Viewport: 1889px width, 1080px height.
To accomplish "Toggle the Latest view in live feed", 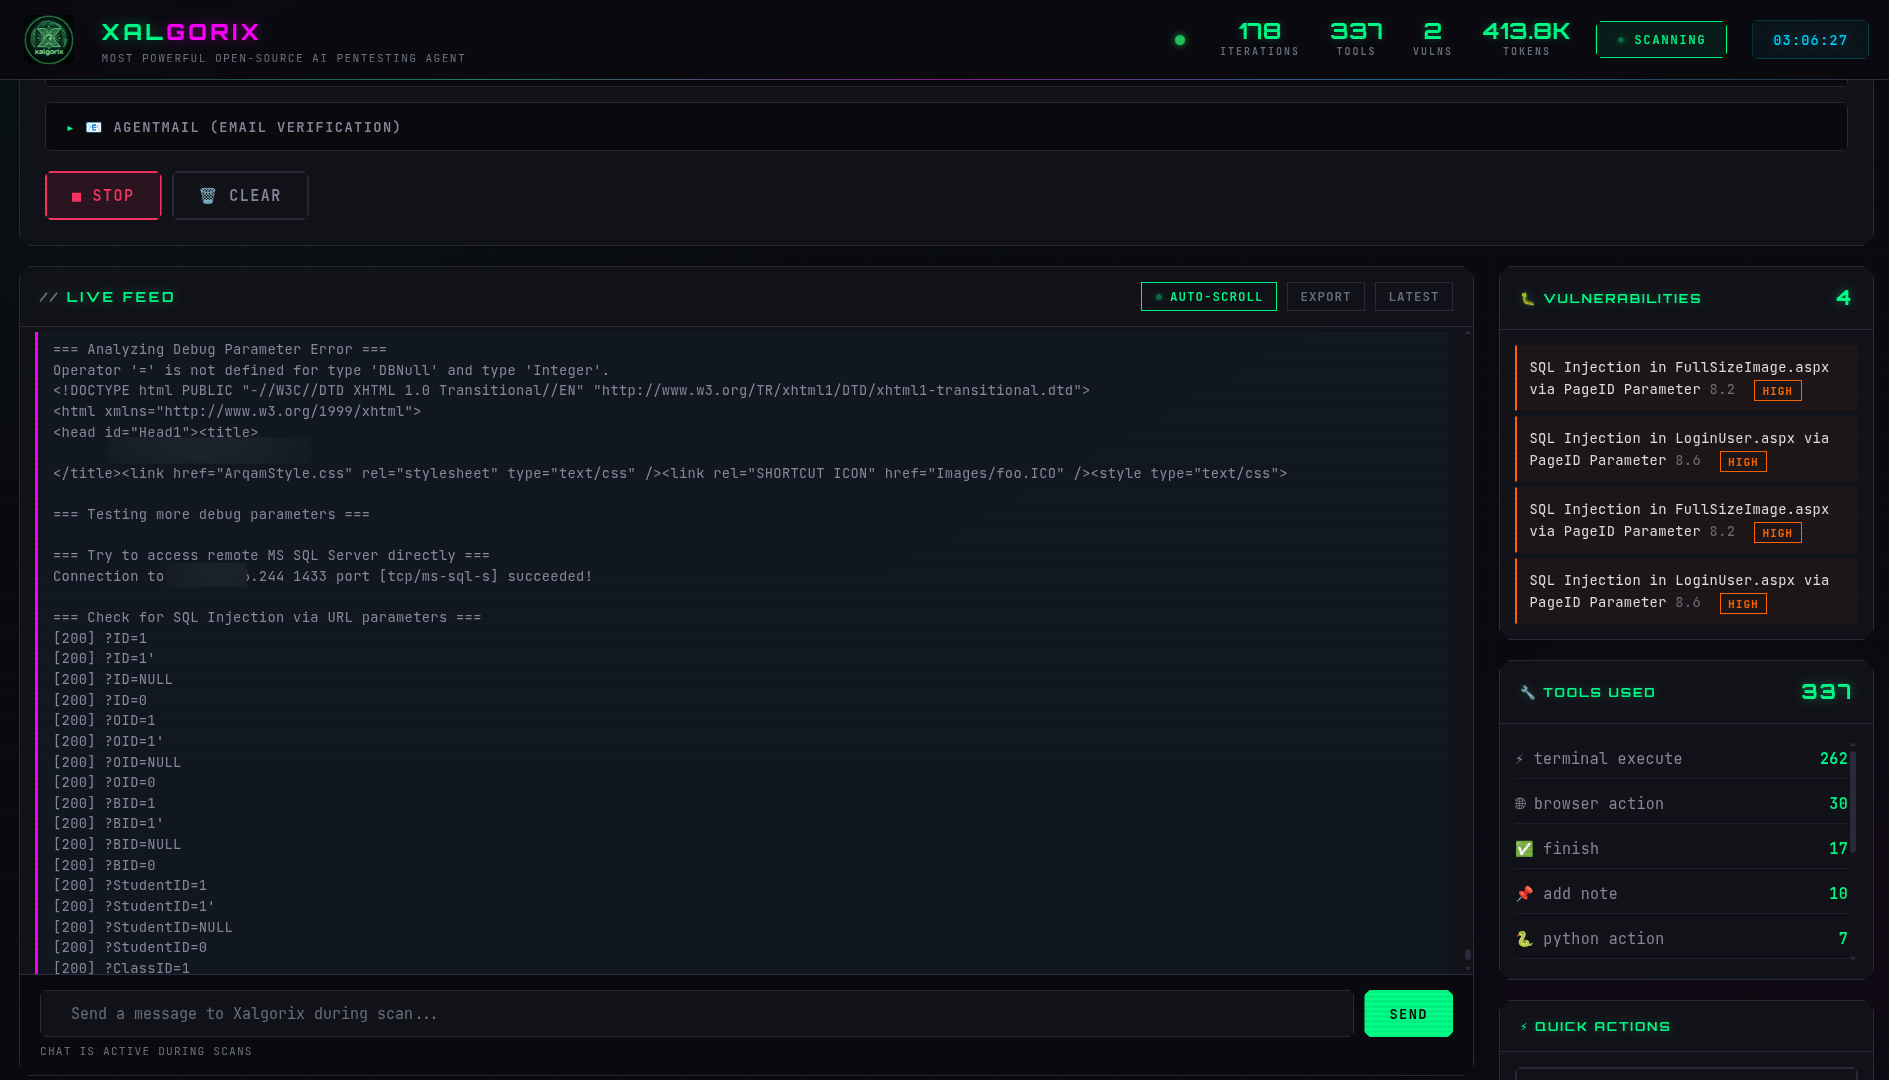I will pos(1413,296).
